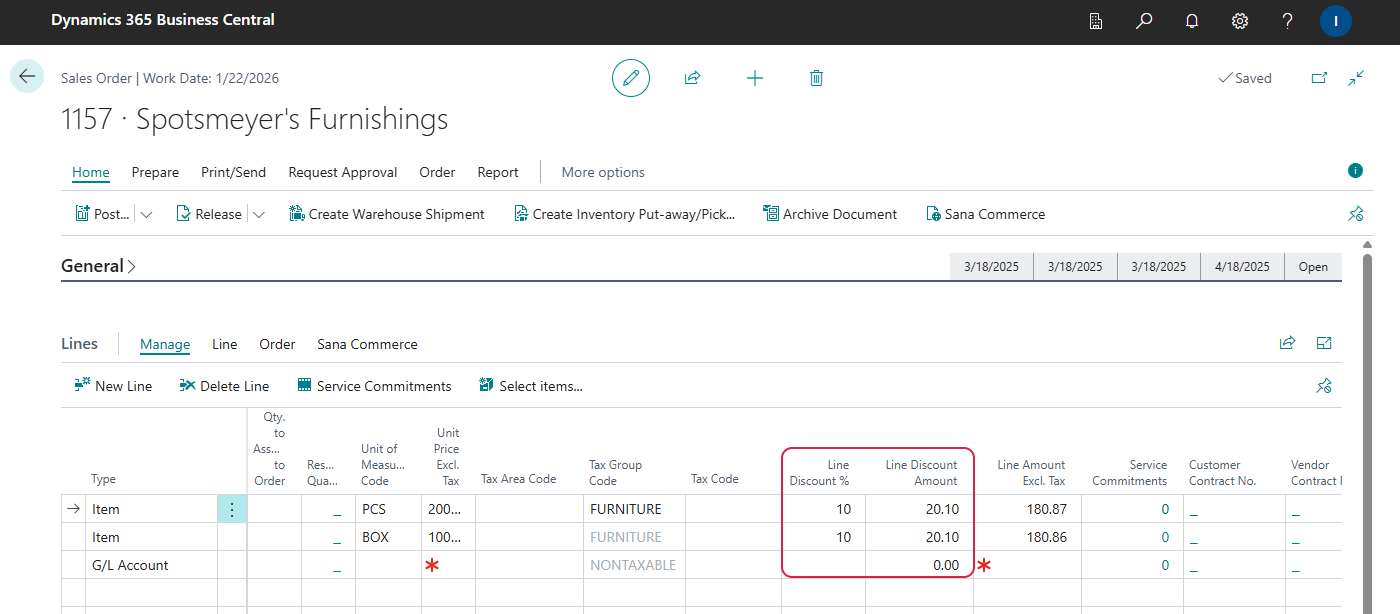Click the Line Discount Amount column header
The height and width of the screenshot is (614, 1400).
pyautogui.click(x=921, y=472)
